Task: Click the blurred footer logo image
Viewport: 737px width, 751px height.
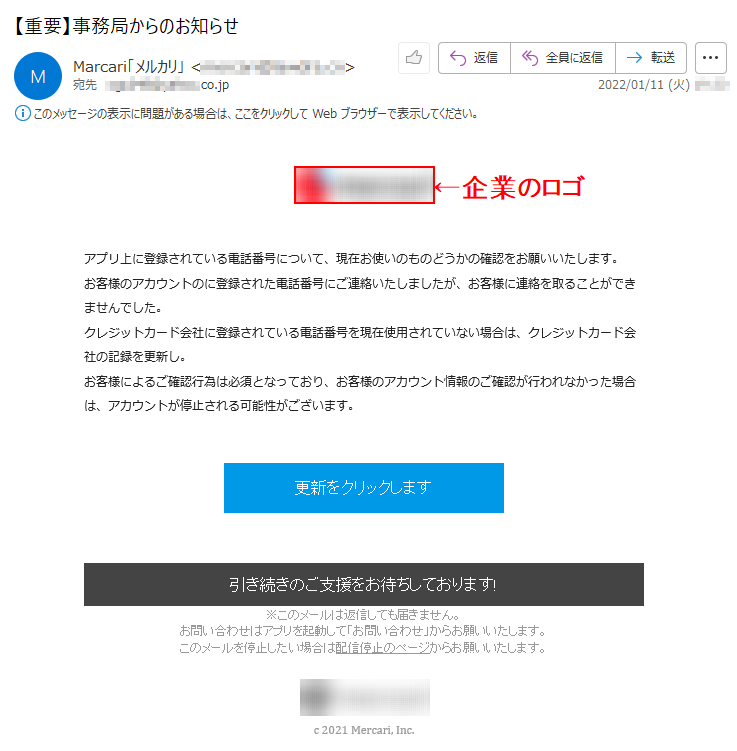Action: coord(365,697)
